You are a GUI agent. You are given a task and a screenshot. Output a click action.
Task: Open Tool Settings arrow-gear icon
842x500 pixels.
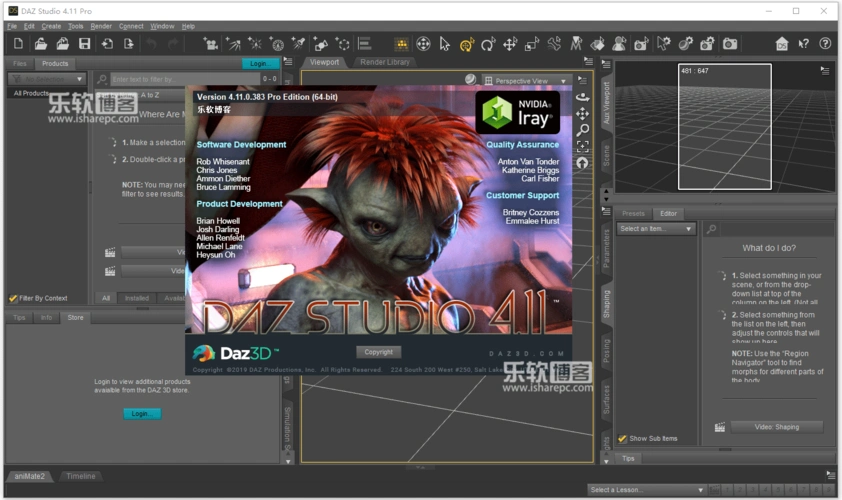pos(664,44)
